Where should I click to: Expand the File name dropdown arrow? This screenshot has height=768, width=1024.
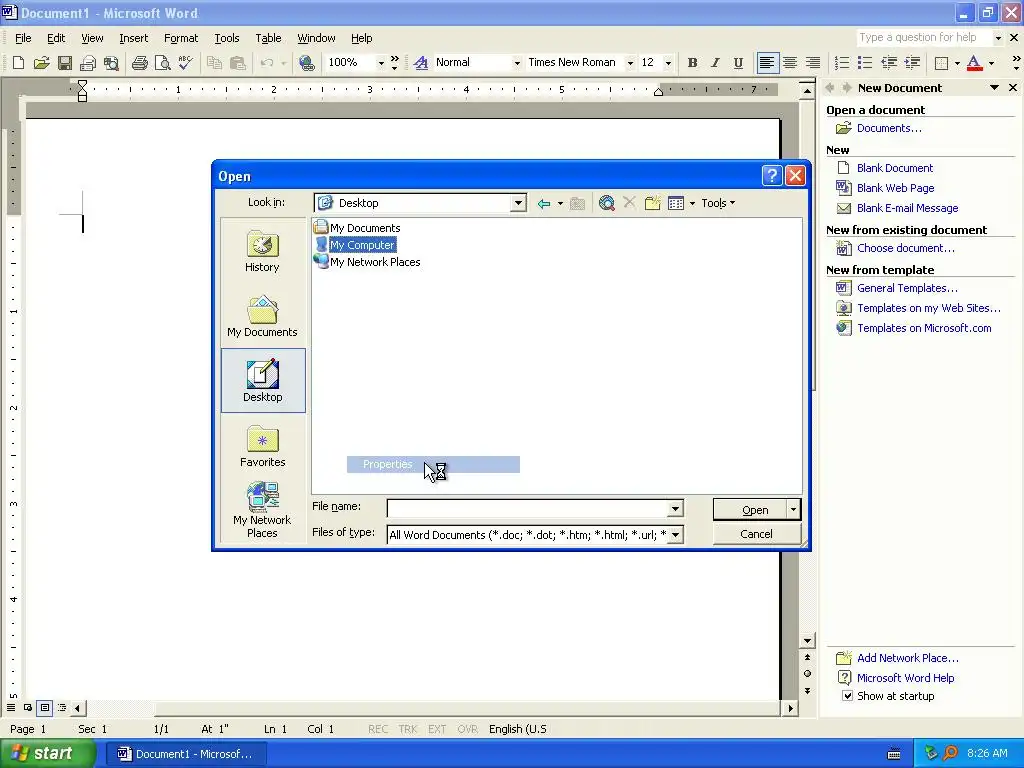[675, 508]
